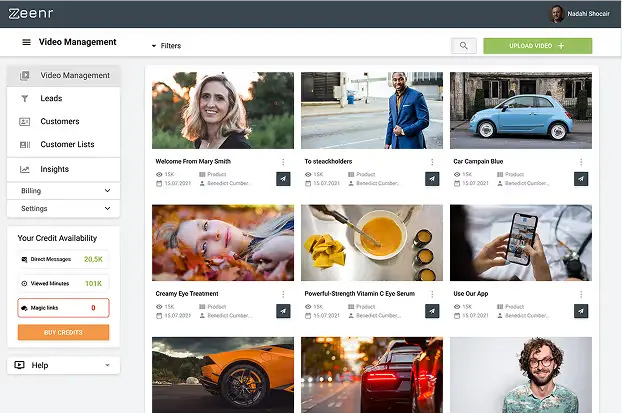The height and width of the screenshot is (414, 622).
Task: Open three-dot menu for Vitamin C Eye Serum
Action: tap(432, 294)
